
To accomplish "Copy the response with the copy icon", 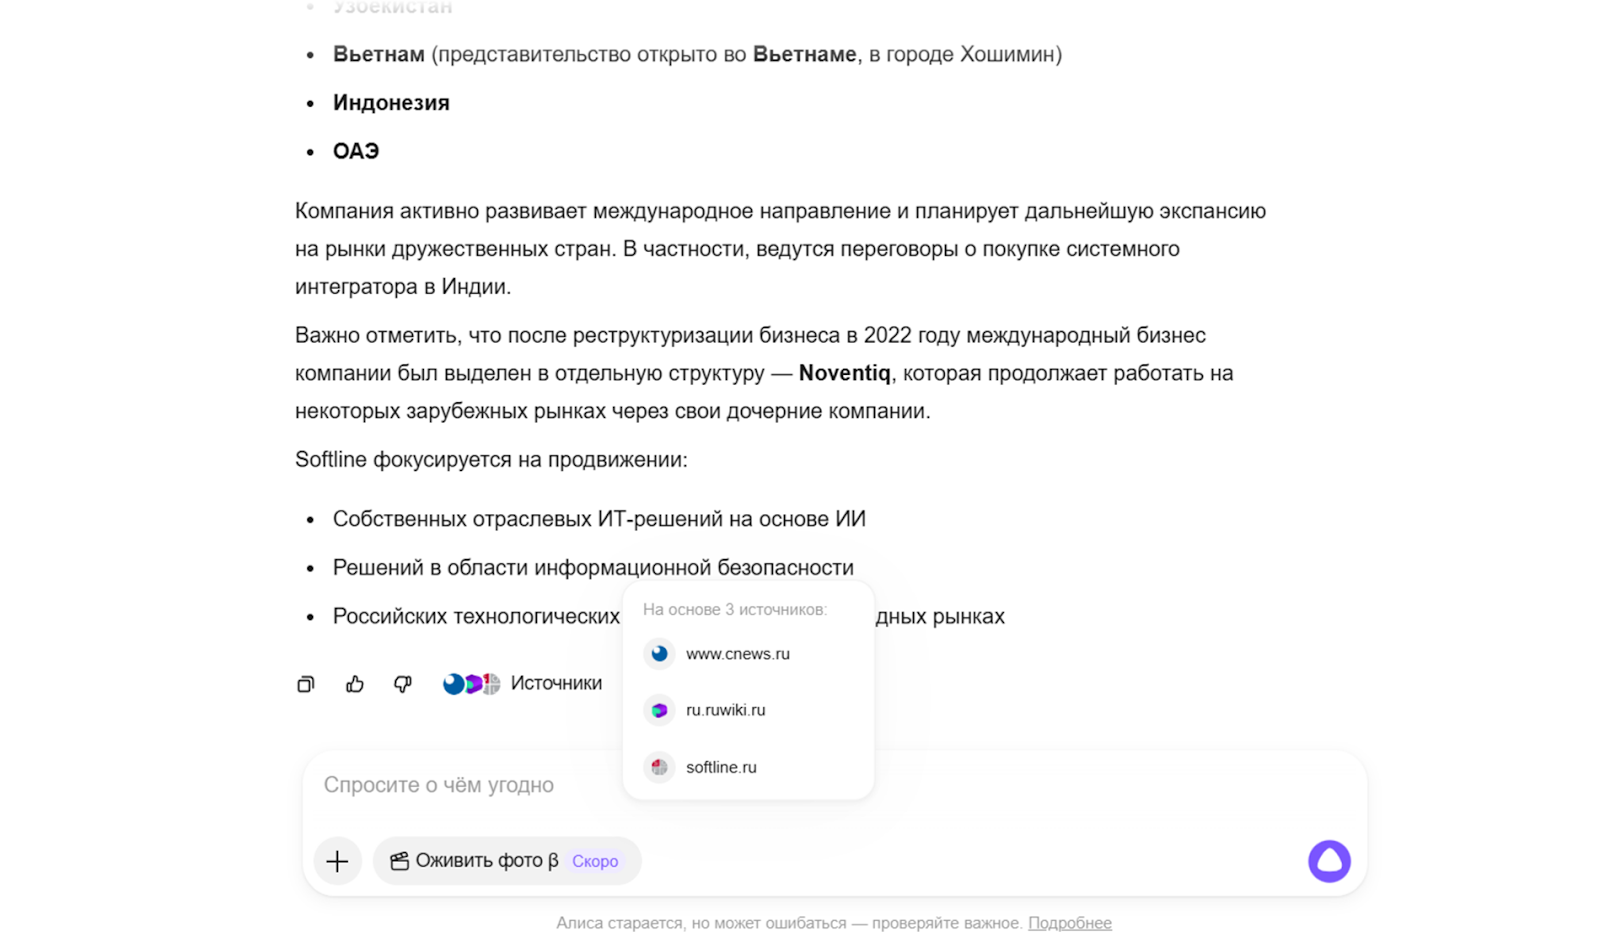I will coord(306,684).
